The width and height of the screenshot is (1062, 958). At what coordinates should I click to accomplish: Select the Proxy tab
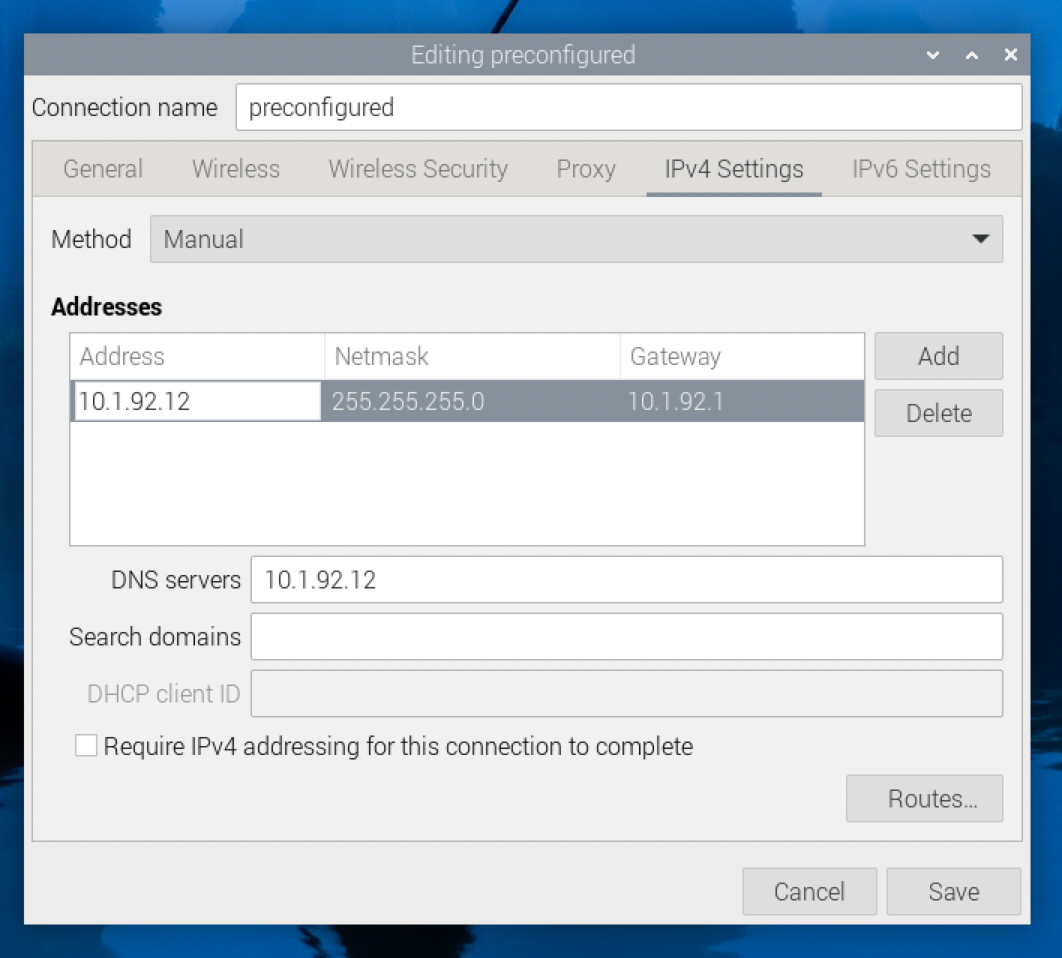pyautogui.click(x=585, y=169)
